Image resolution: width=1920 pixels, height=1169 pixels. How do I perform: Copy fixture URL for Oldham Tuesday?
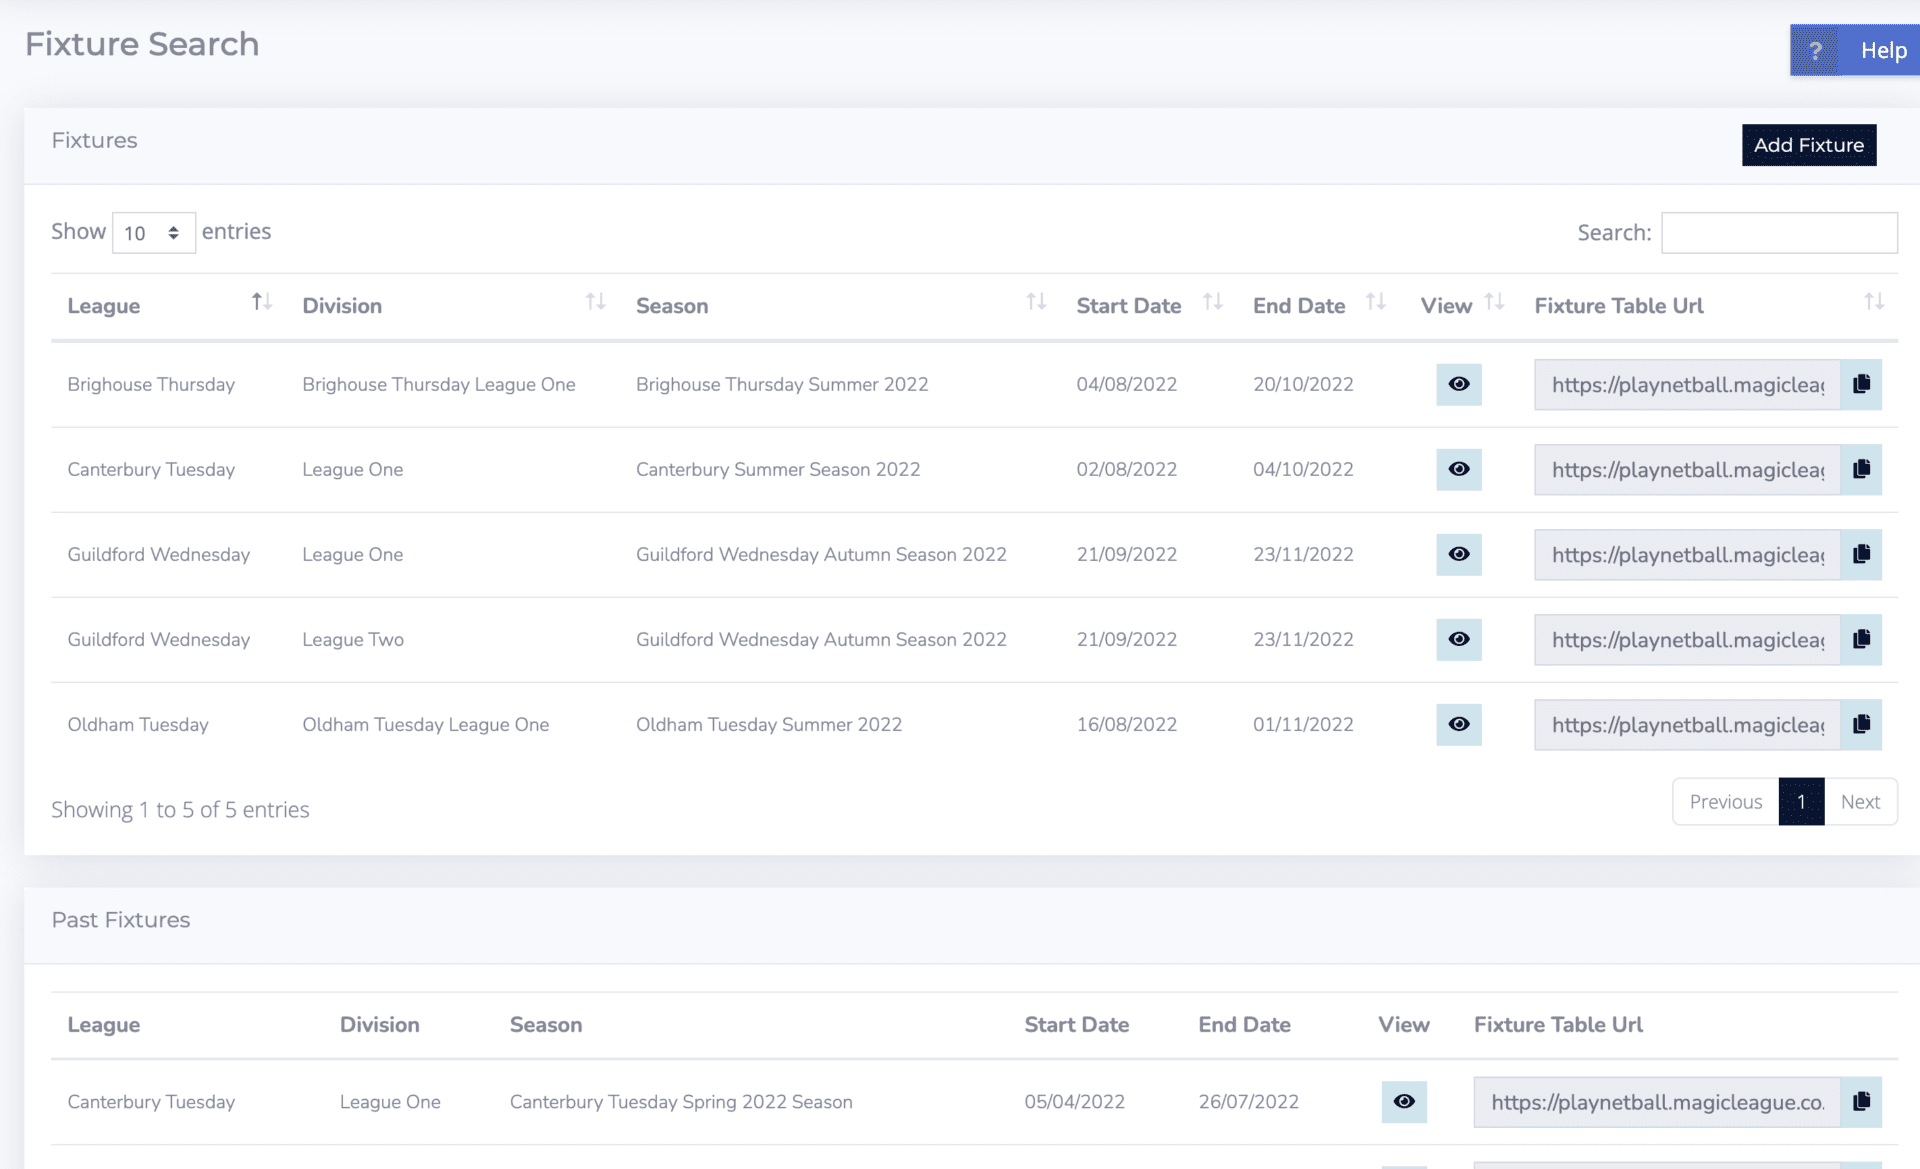coord(1861,724)
